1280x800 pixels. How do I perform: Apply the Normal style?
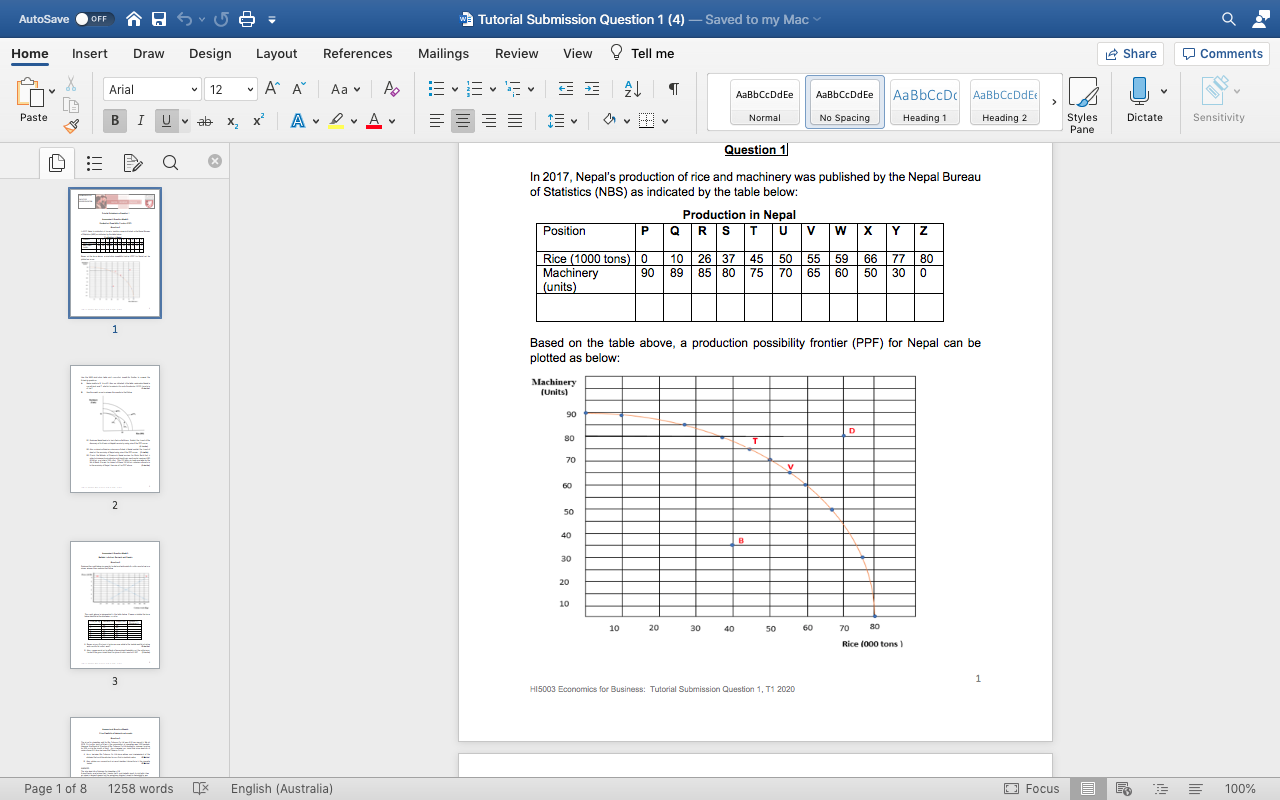(765, 104)
